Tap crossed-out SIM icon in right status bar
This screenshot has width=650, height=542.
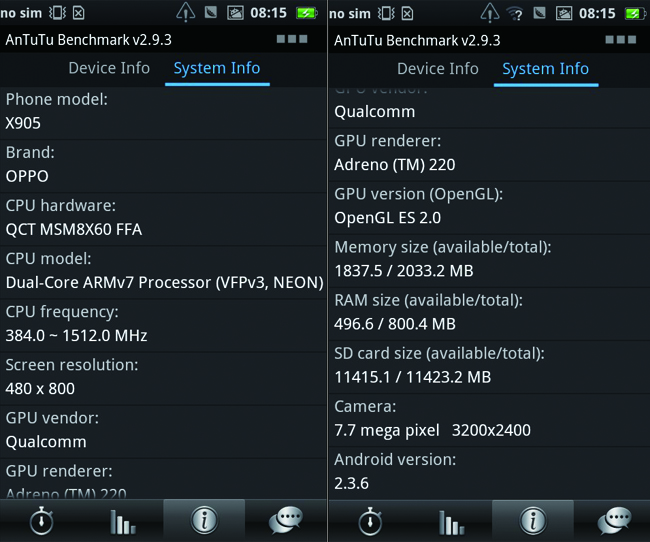tap(407, 13)
